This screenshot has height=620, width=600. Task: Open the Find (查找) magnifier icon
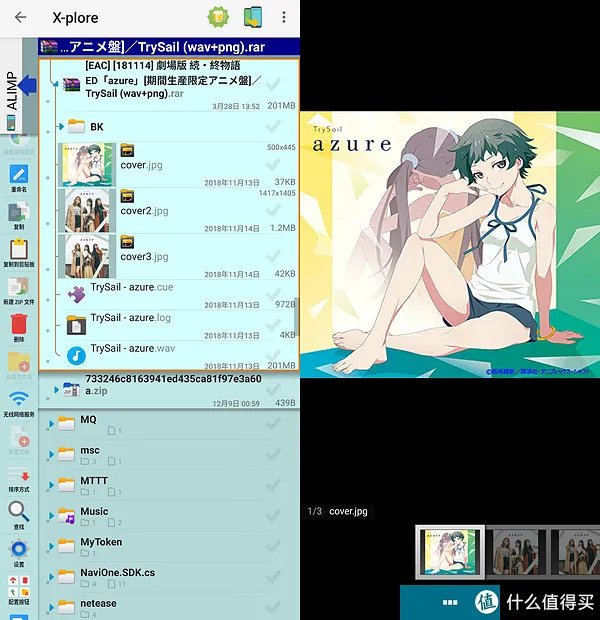tap(18, 514)
